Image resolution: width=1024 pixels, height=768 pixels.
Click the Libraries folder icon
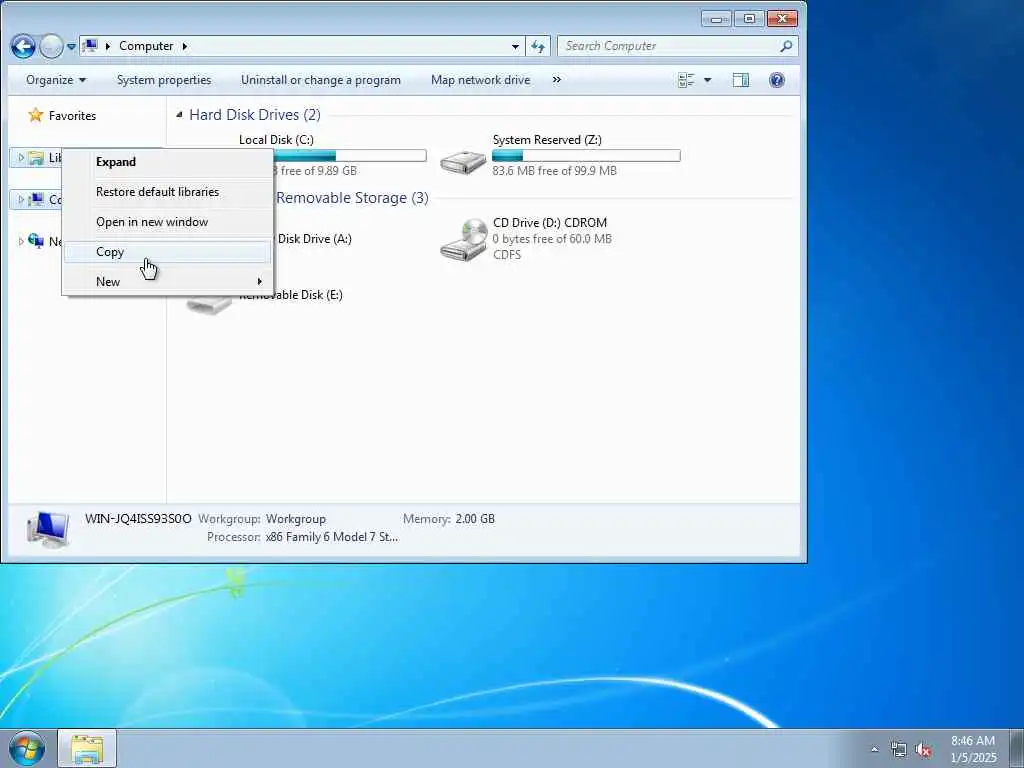(x=36, y=157)
